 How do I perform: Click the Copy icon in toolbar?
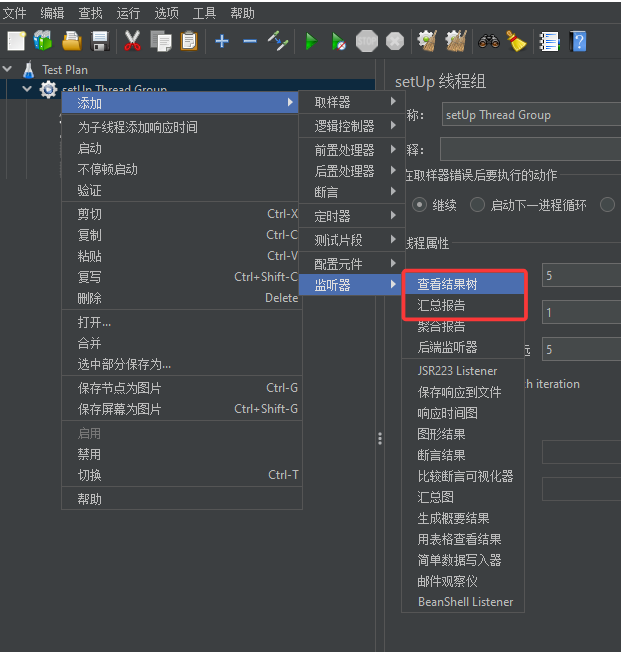point(161,41)
